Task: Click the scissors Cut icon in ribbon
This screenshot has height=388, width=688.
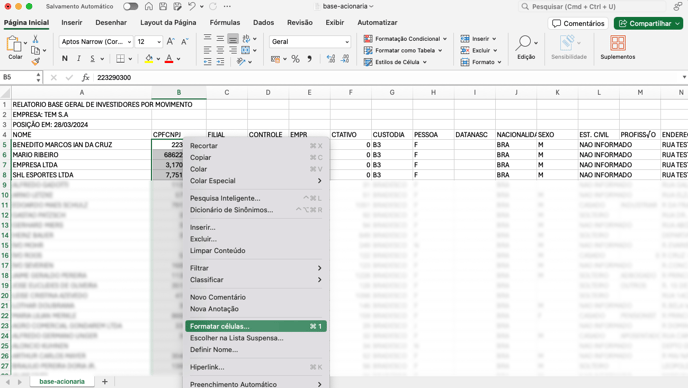Action: click(36, 39)
